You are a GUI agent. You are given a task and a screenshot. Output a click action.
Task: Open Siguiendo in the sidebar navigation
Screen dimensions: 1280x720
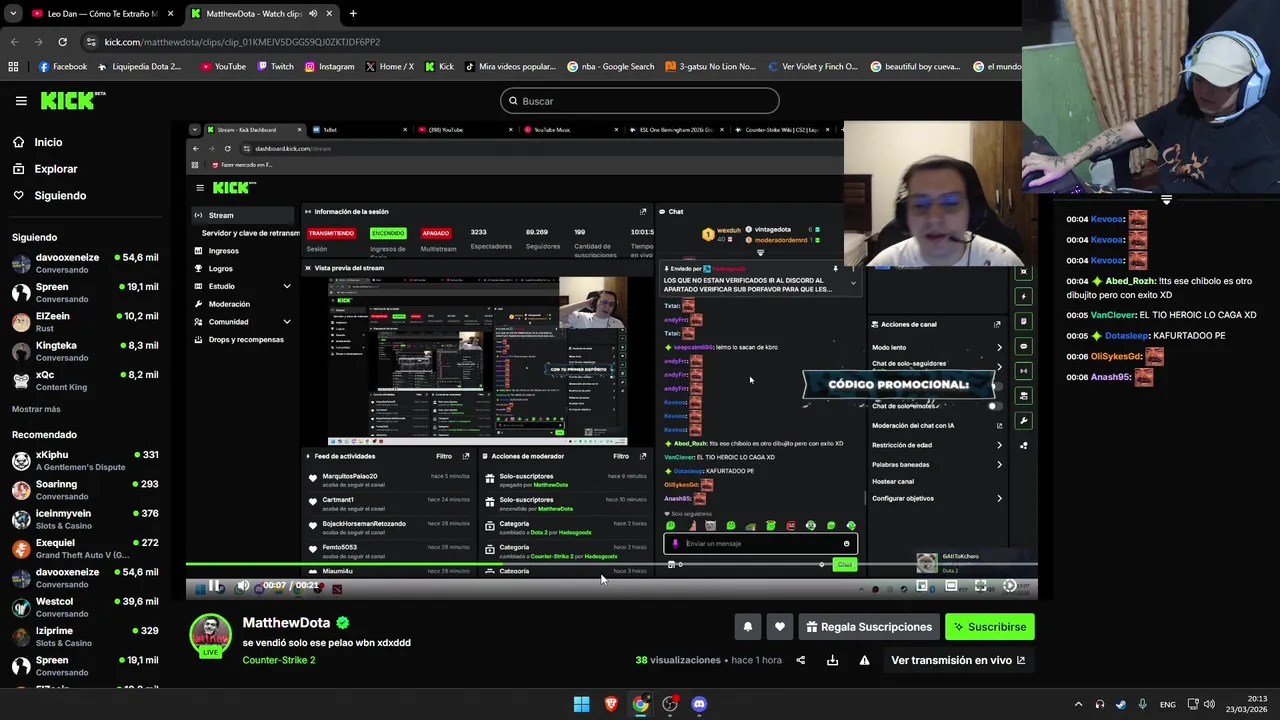tap(60, 196)
